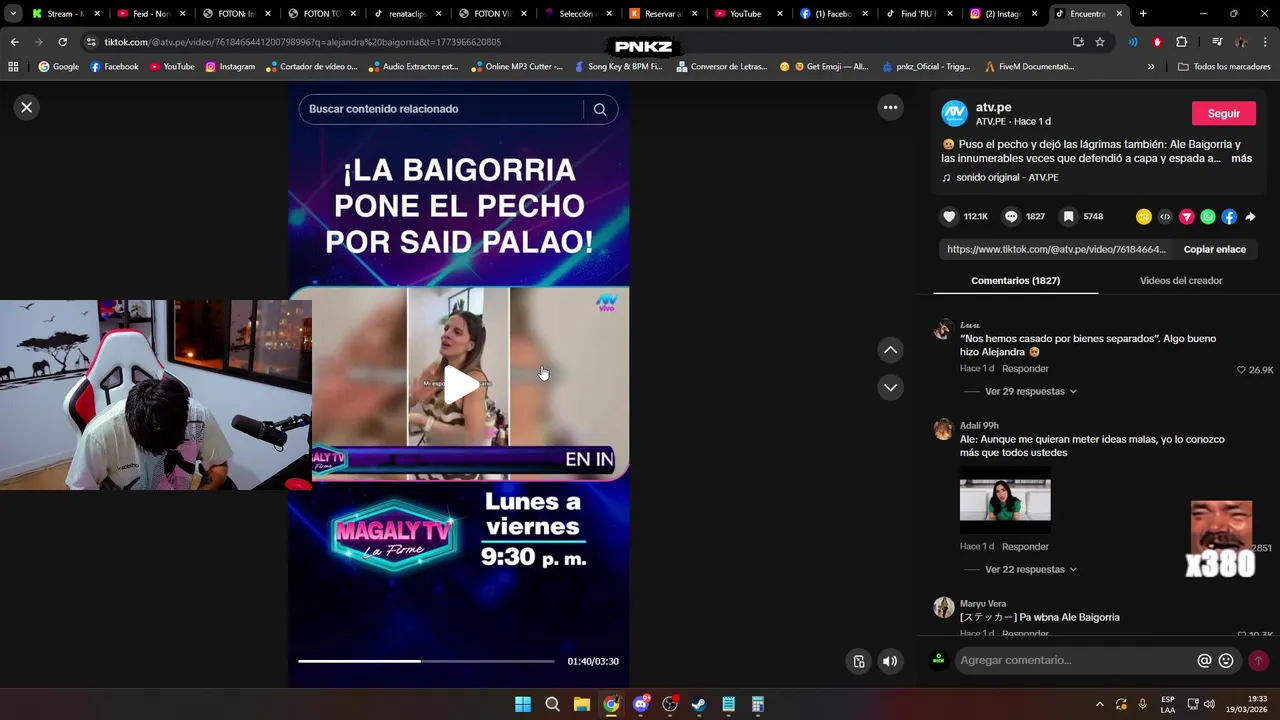1280x720 pixels.
Task: Open a new browser tab
Action: point(1143,14)
